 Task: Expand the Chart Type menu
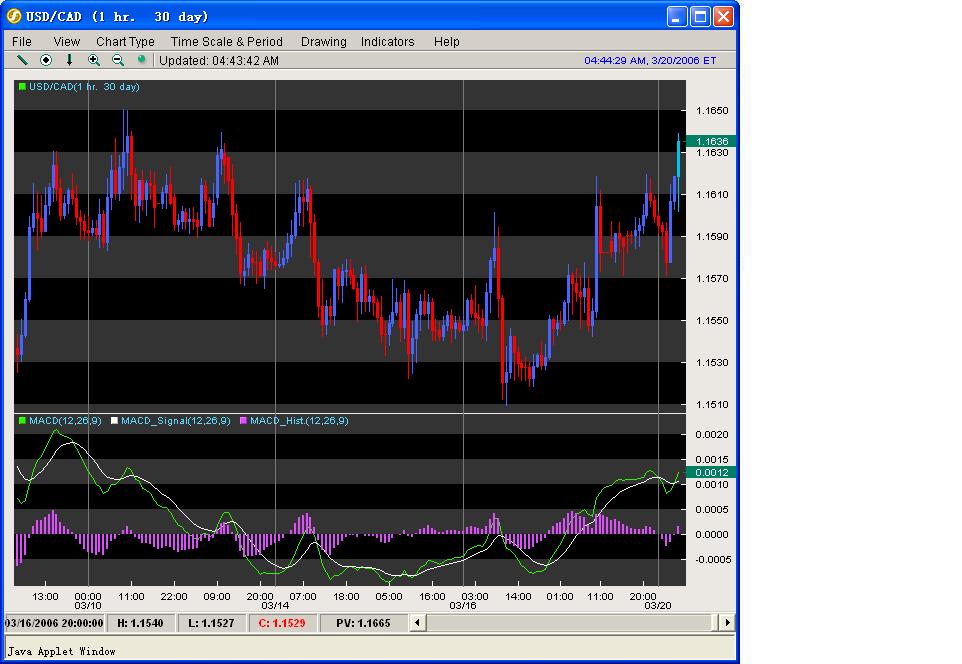coord(125,41)
